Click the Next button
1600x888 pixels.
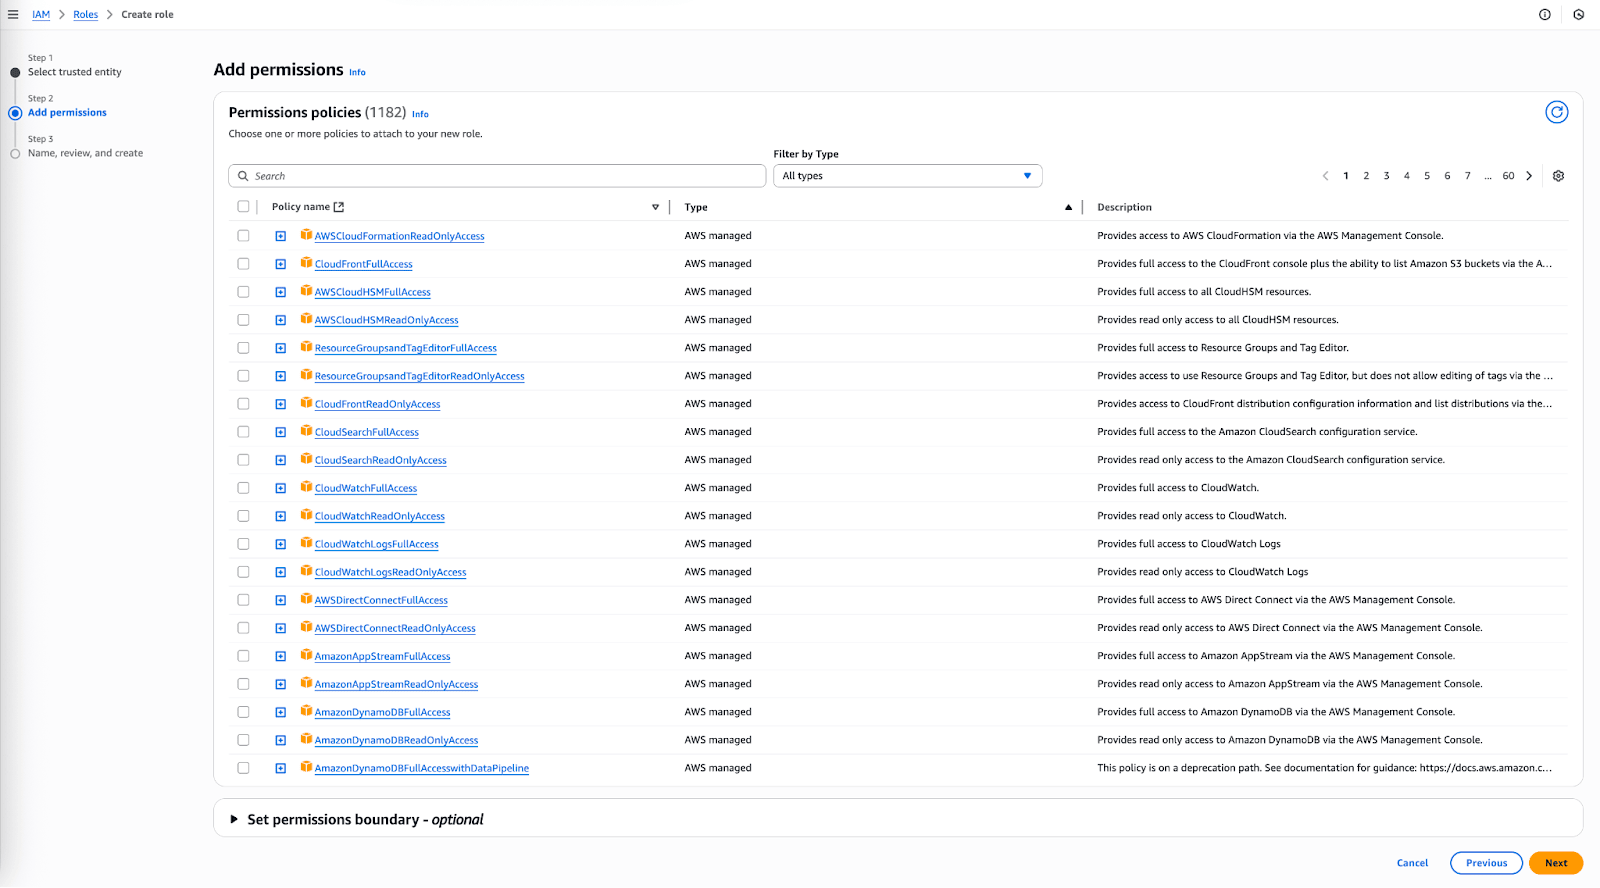[x=1555, y=863]
